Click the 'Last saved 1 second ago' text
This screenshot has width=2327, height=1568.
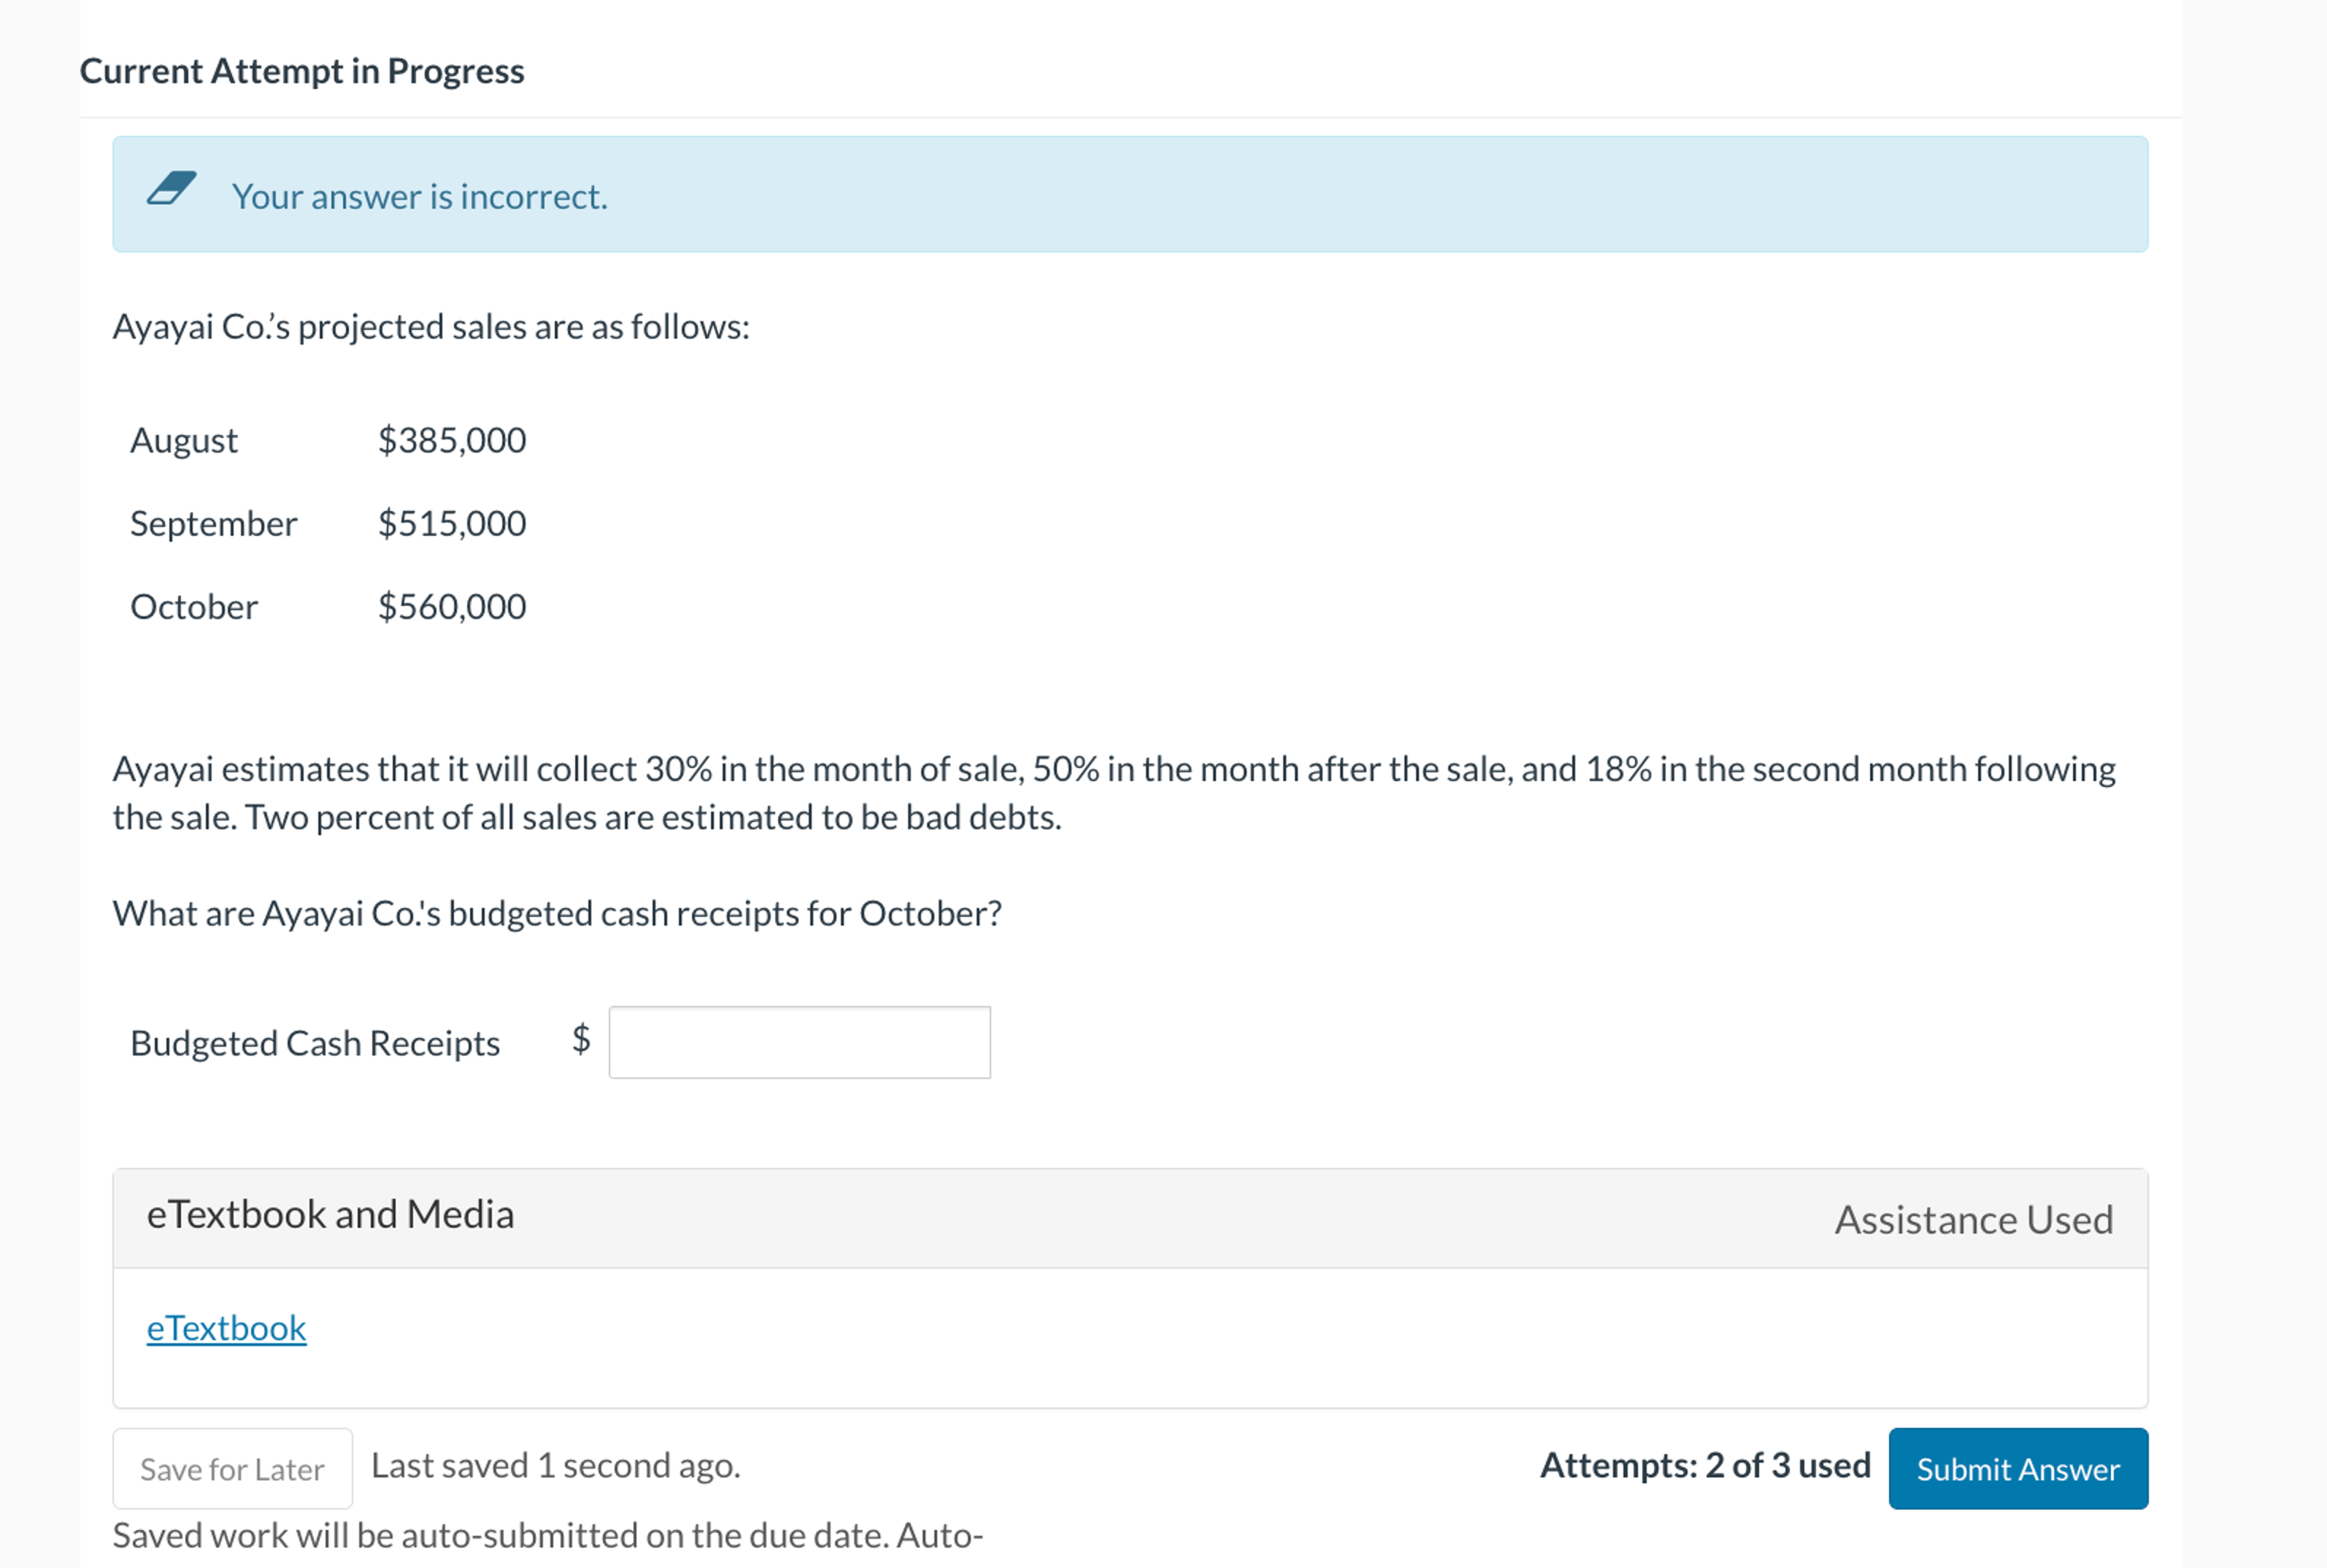(x=556, y=1465)
